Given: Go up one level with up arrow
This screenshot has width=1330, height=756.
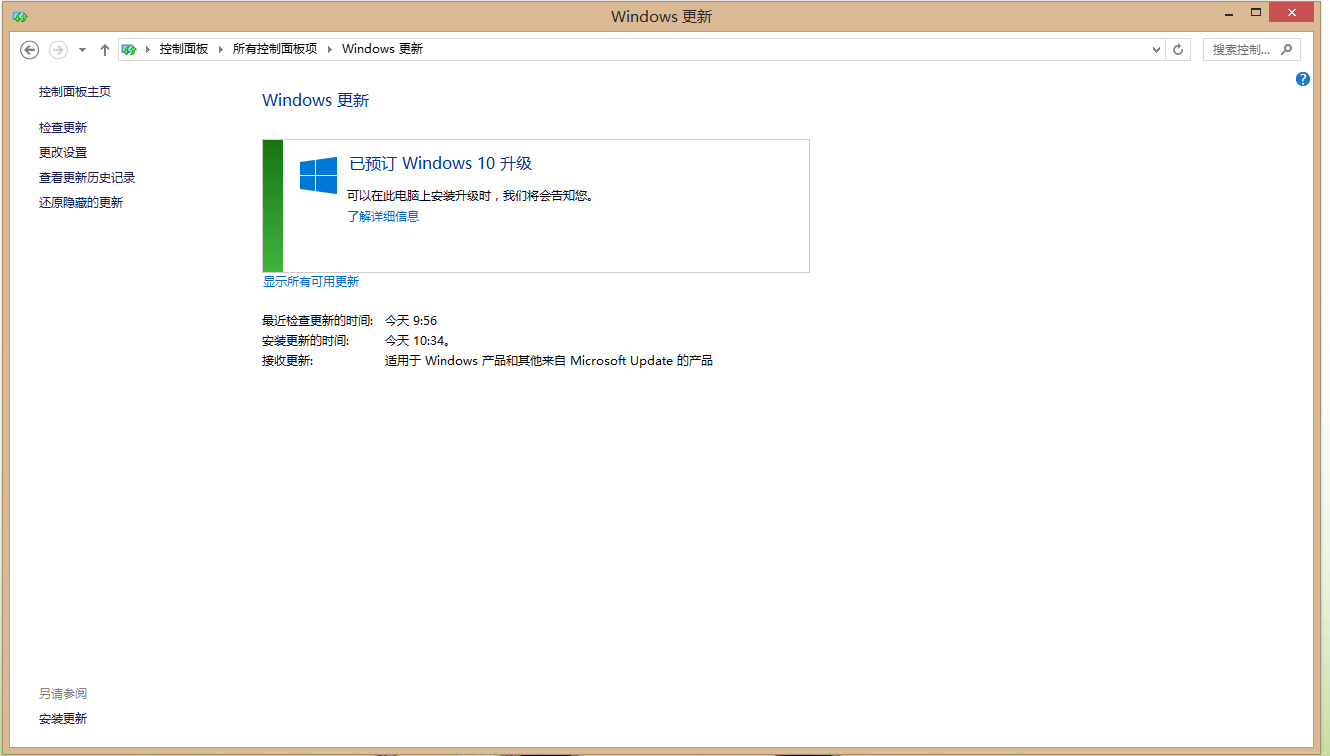Looking at the screenshot, I should coord(105,49).
